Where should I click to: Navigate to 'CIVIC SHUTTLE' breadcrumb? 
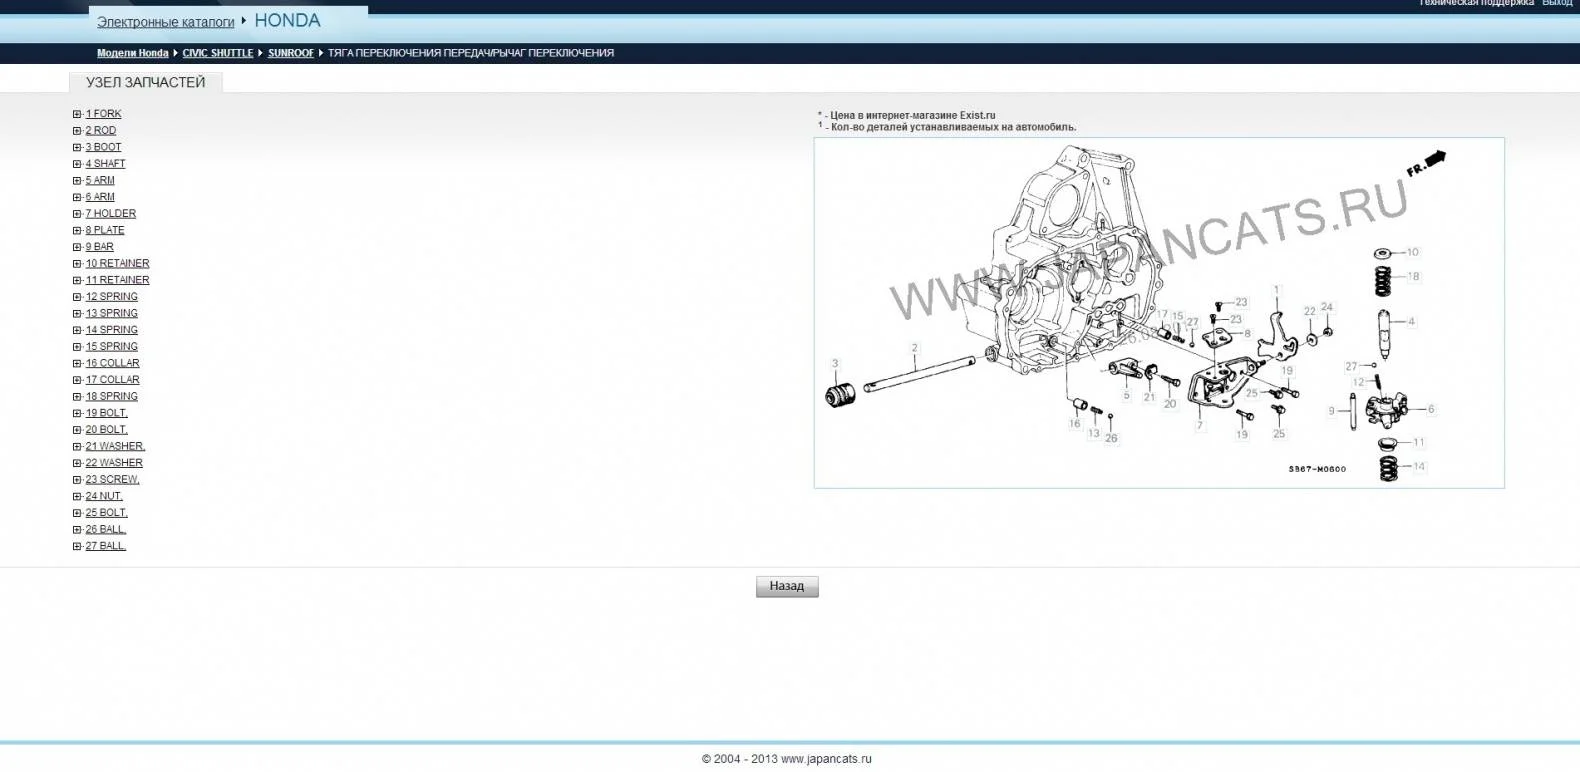(218, 53)
